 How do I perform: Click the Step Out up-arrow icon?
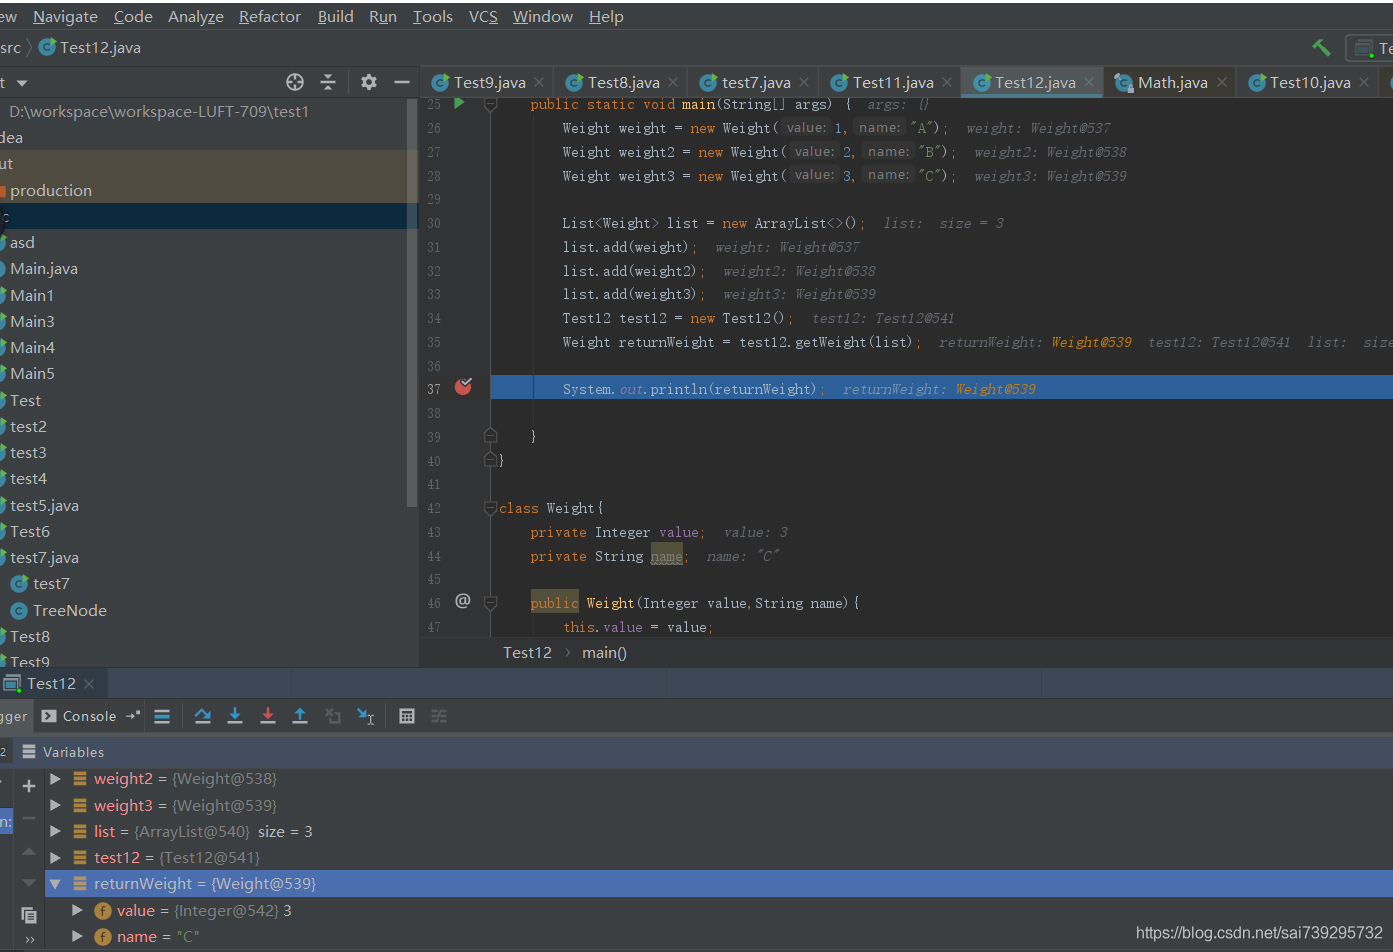pyautogui.click(x=300, y=716)
